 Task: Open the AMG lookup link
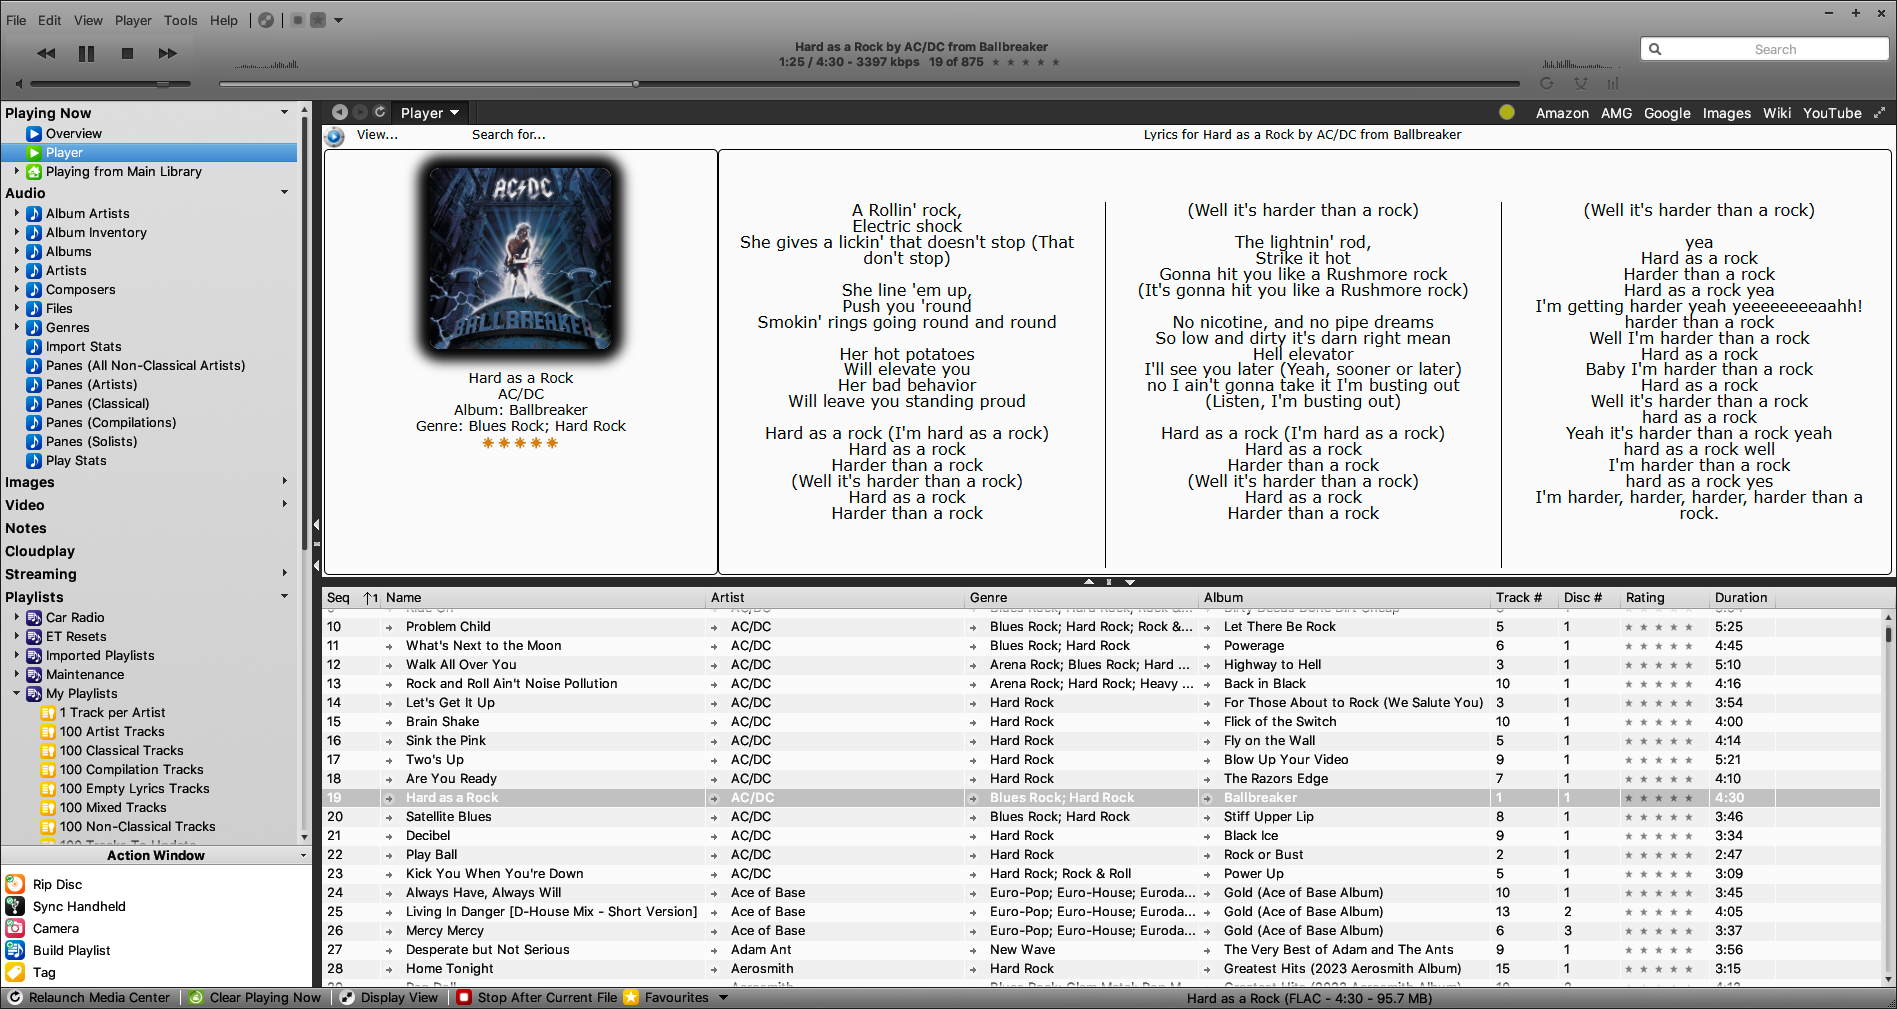(x=1616, y=113)
